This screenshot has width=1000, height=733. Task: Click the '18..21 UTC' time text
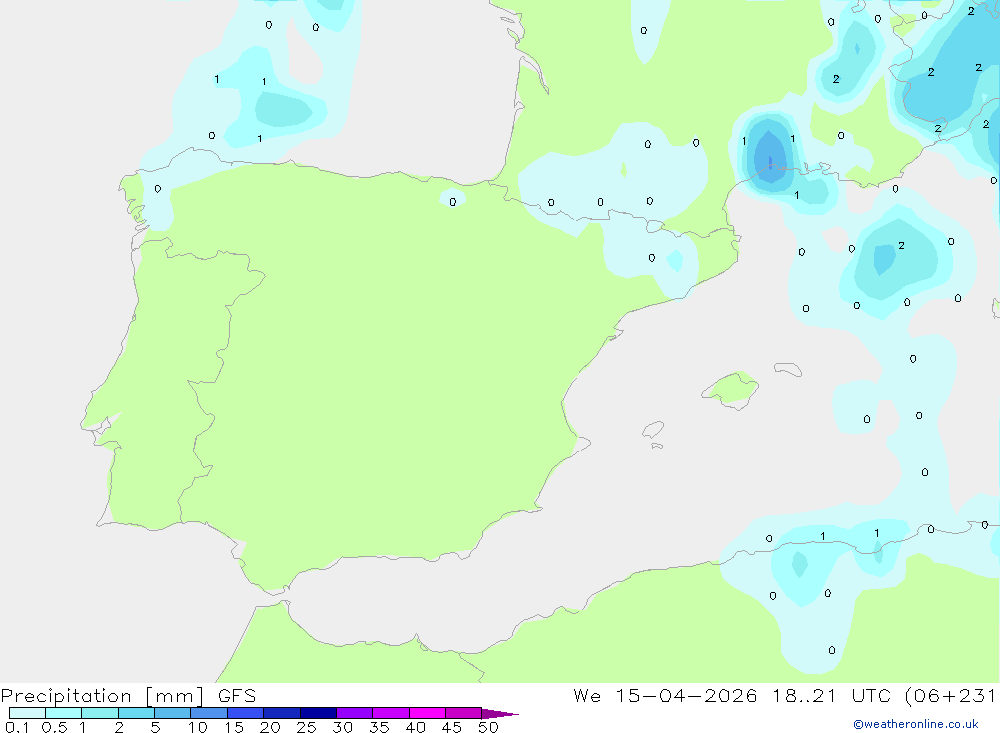[831, 695]
